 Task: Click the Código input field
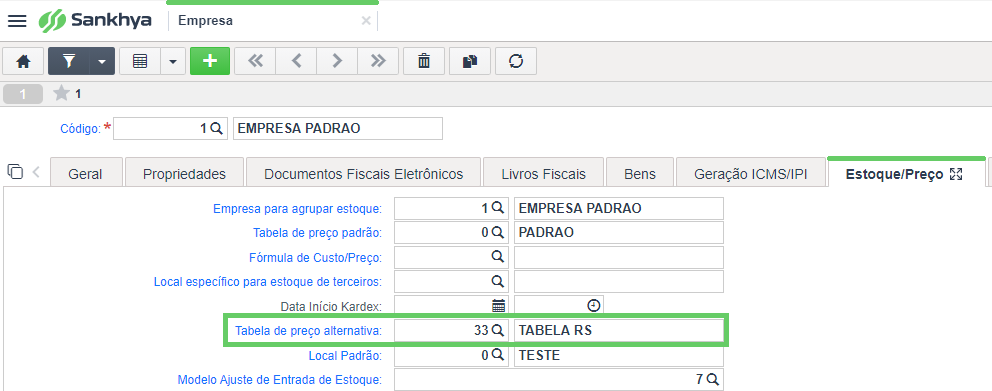click(x=170, y=128)
